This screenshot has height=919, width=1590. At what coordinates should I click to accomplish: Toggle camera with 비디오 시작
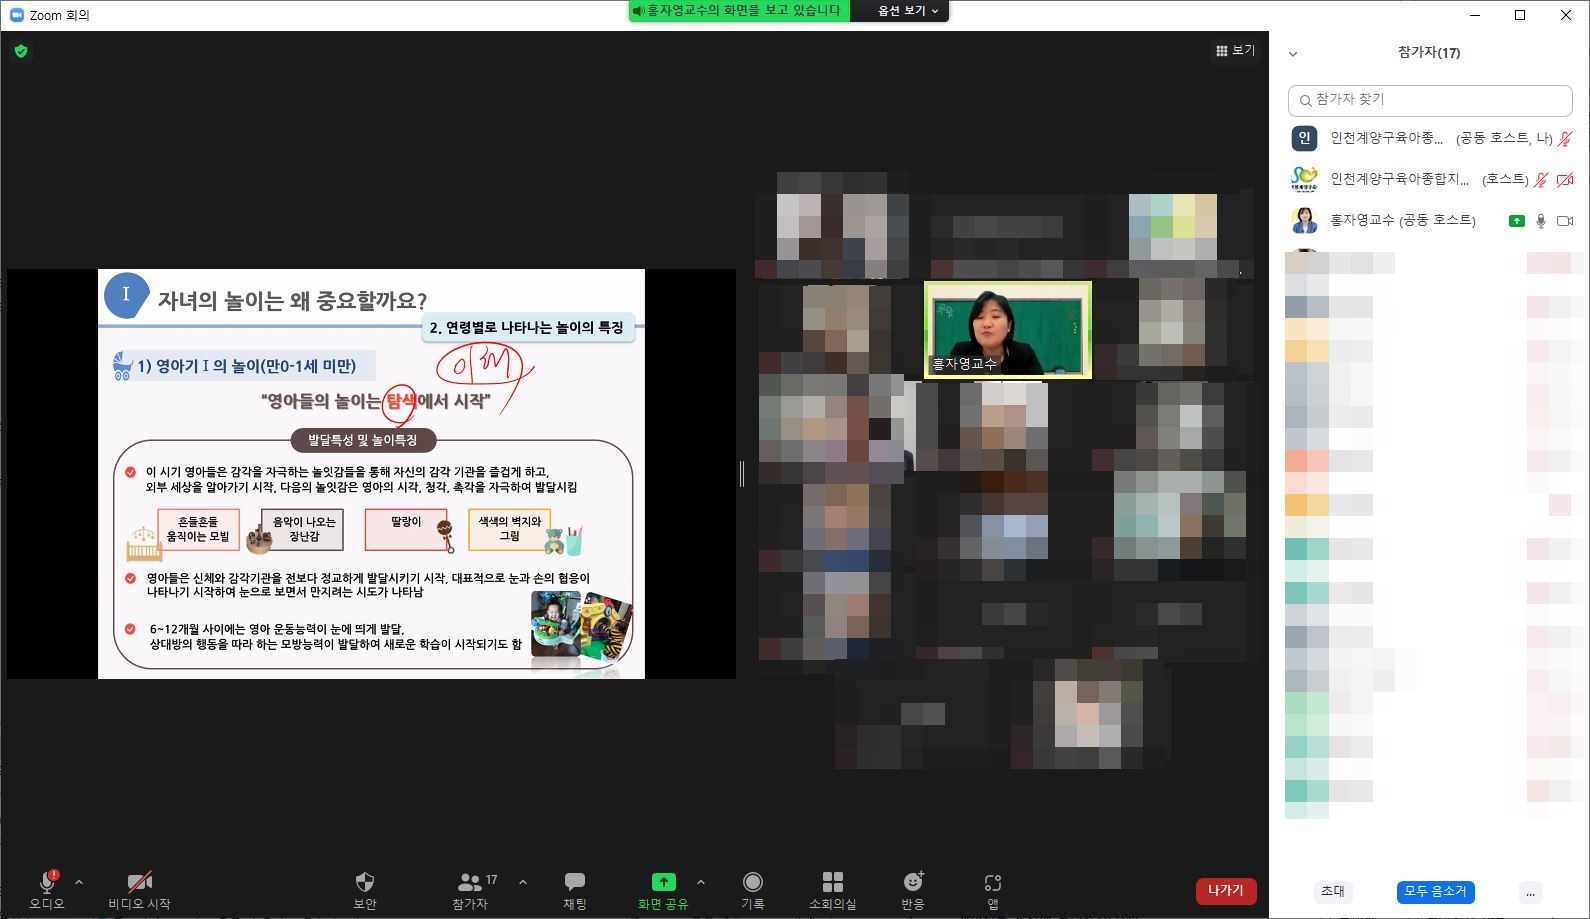[x=139, y=882]
